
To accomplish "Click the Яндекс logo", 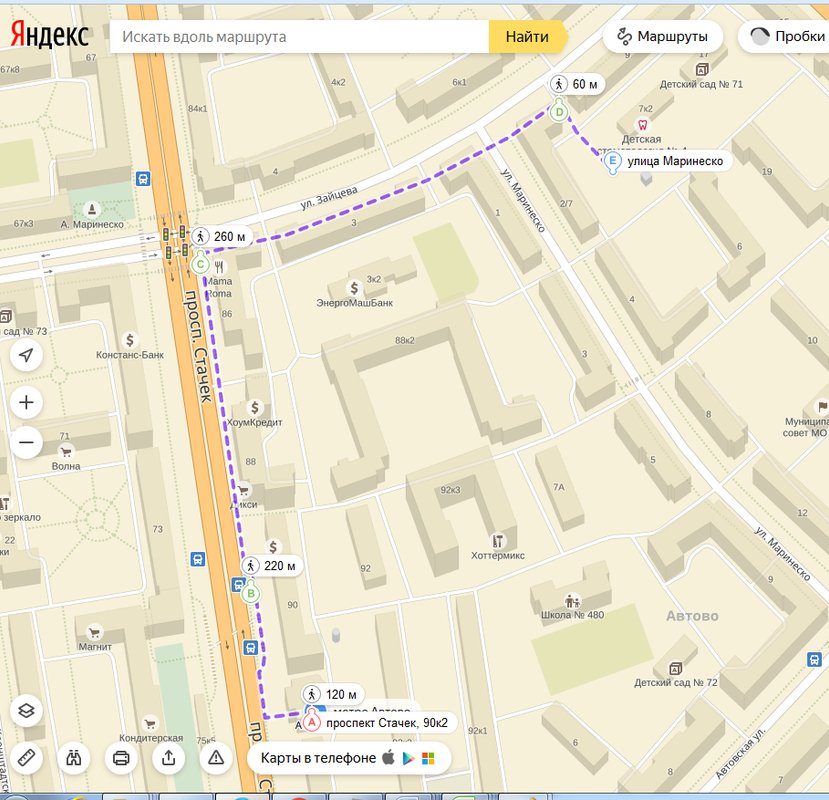I will (50, 36).
